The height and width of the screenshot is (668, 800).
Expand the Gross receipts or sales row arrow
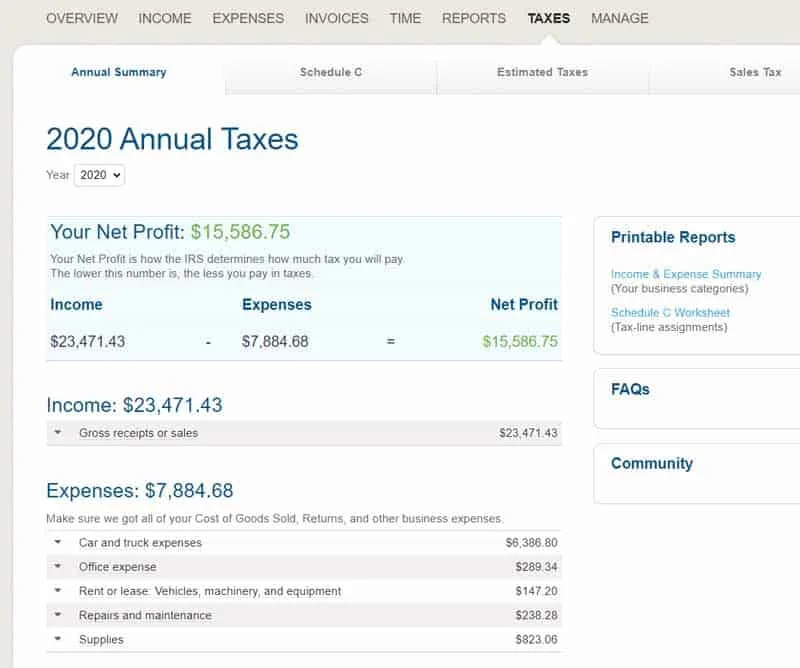[x=58, y=433]
